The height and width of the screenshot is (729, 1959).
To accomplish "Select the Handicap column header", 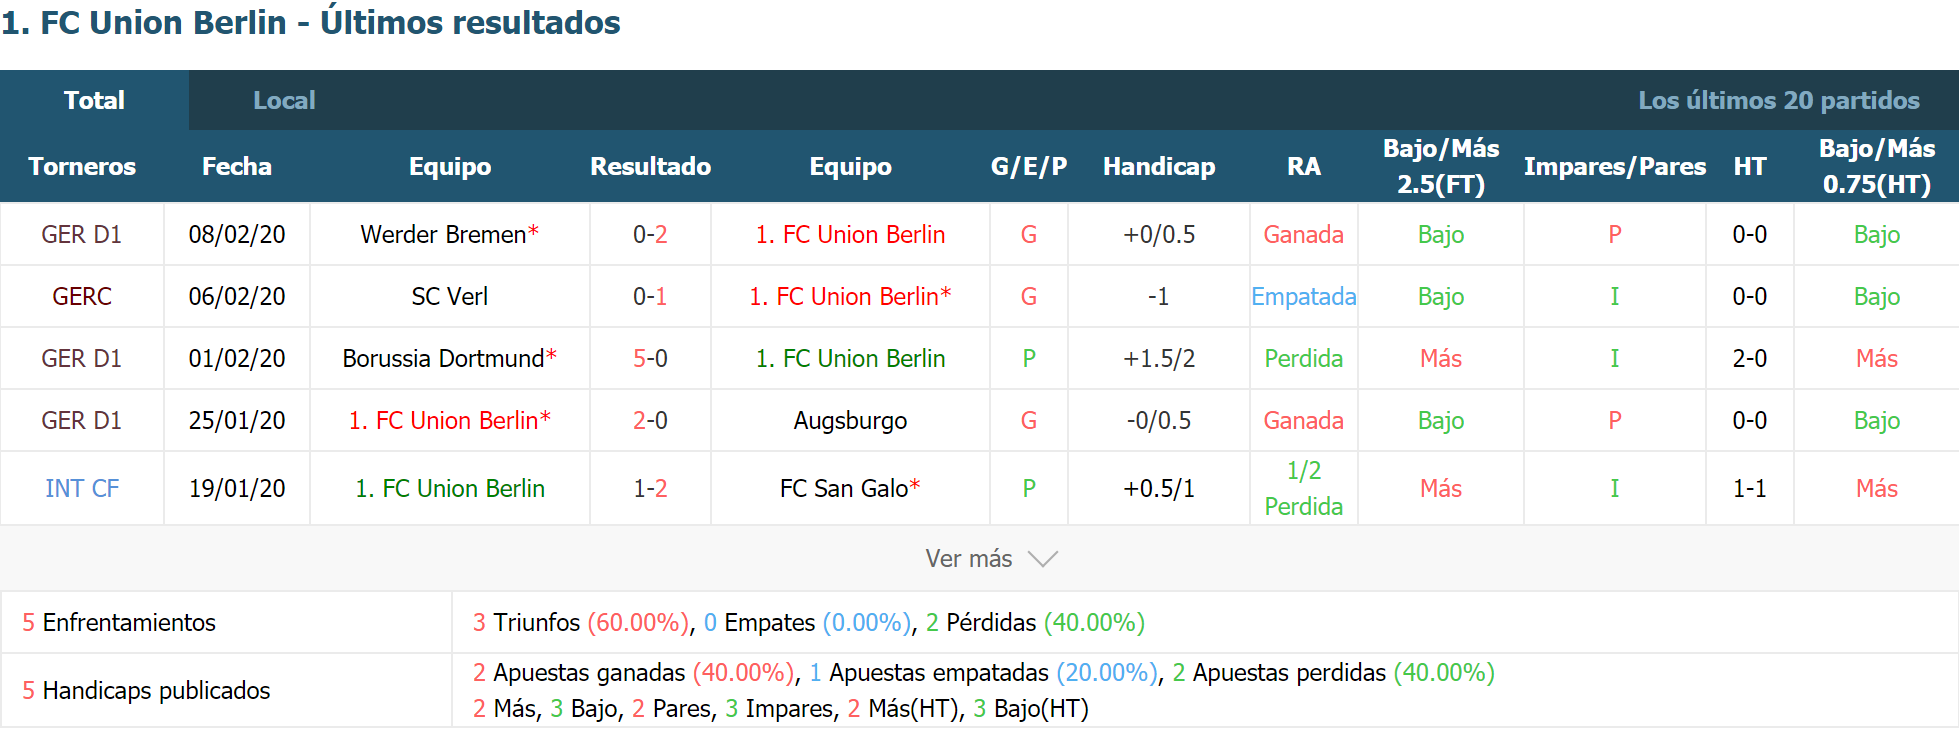I will pos(1159,166).
